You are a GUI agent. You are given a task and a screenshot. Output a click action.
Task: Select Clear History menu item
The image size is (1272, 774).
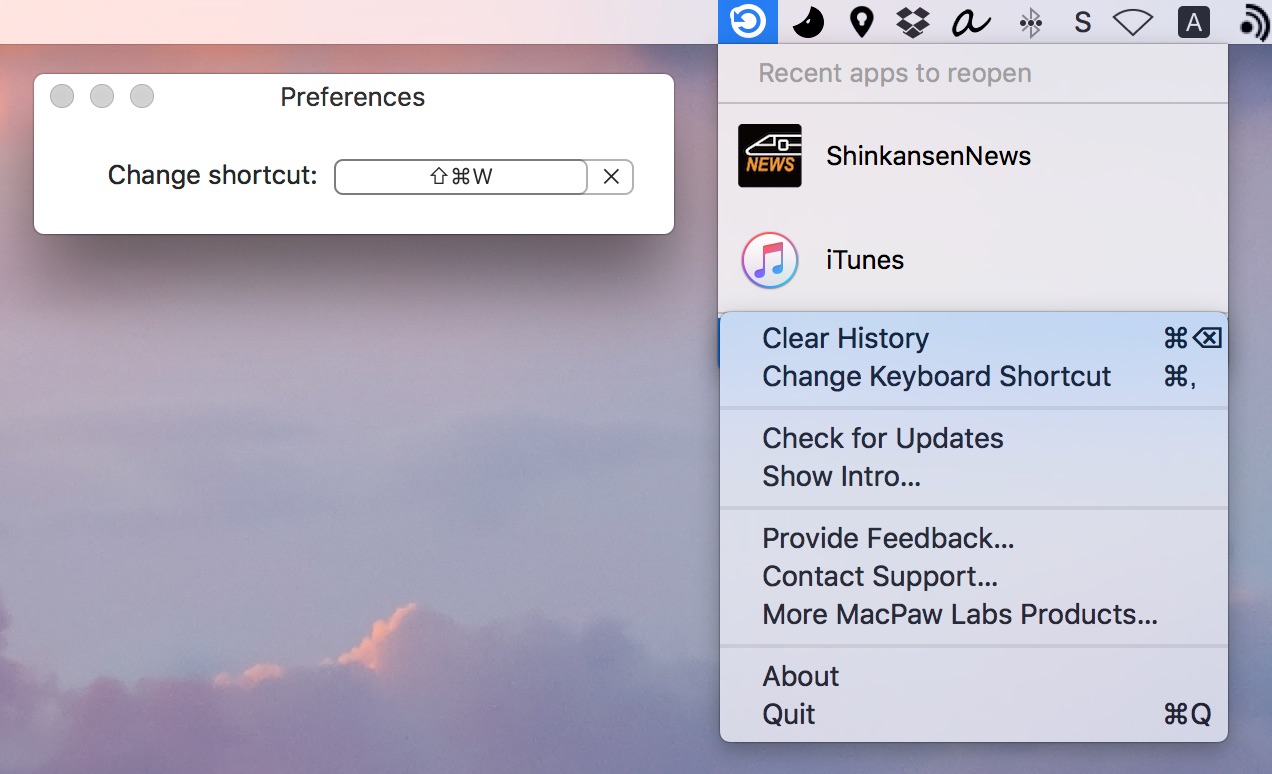973,338
